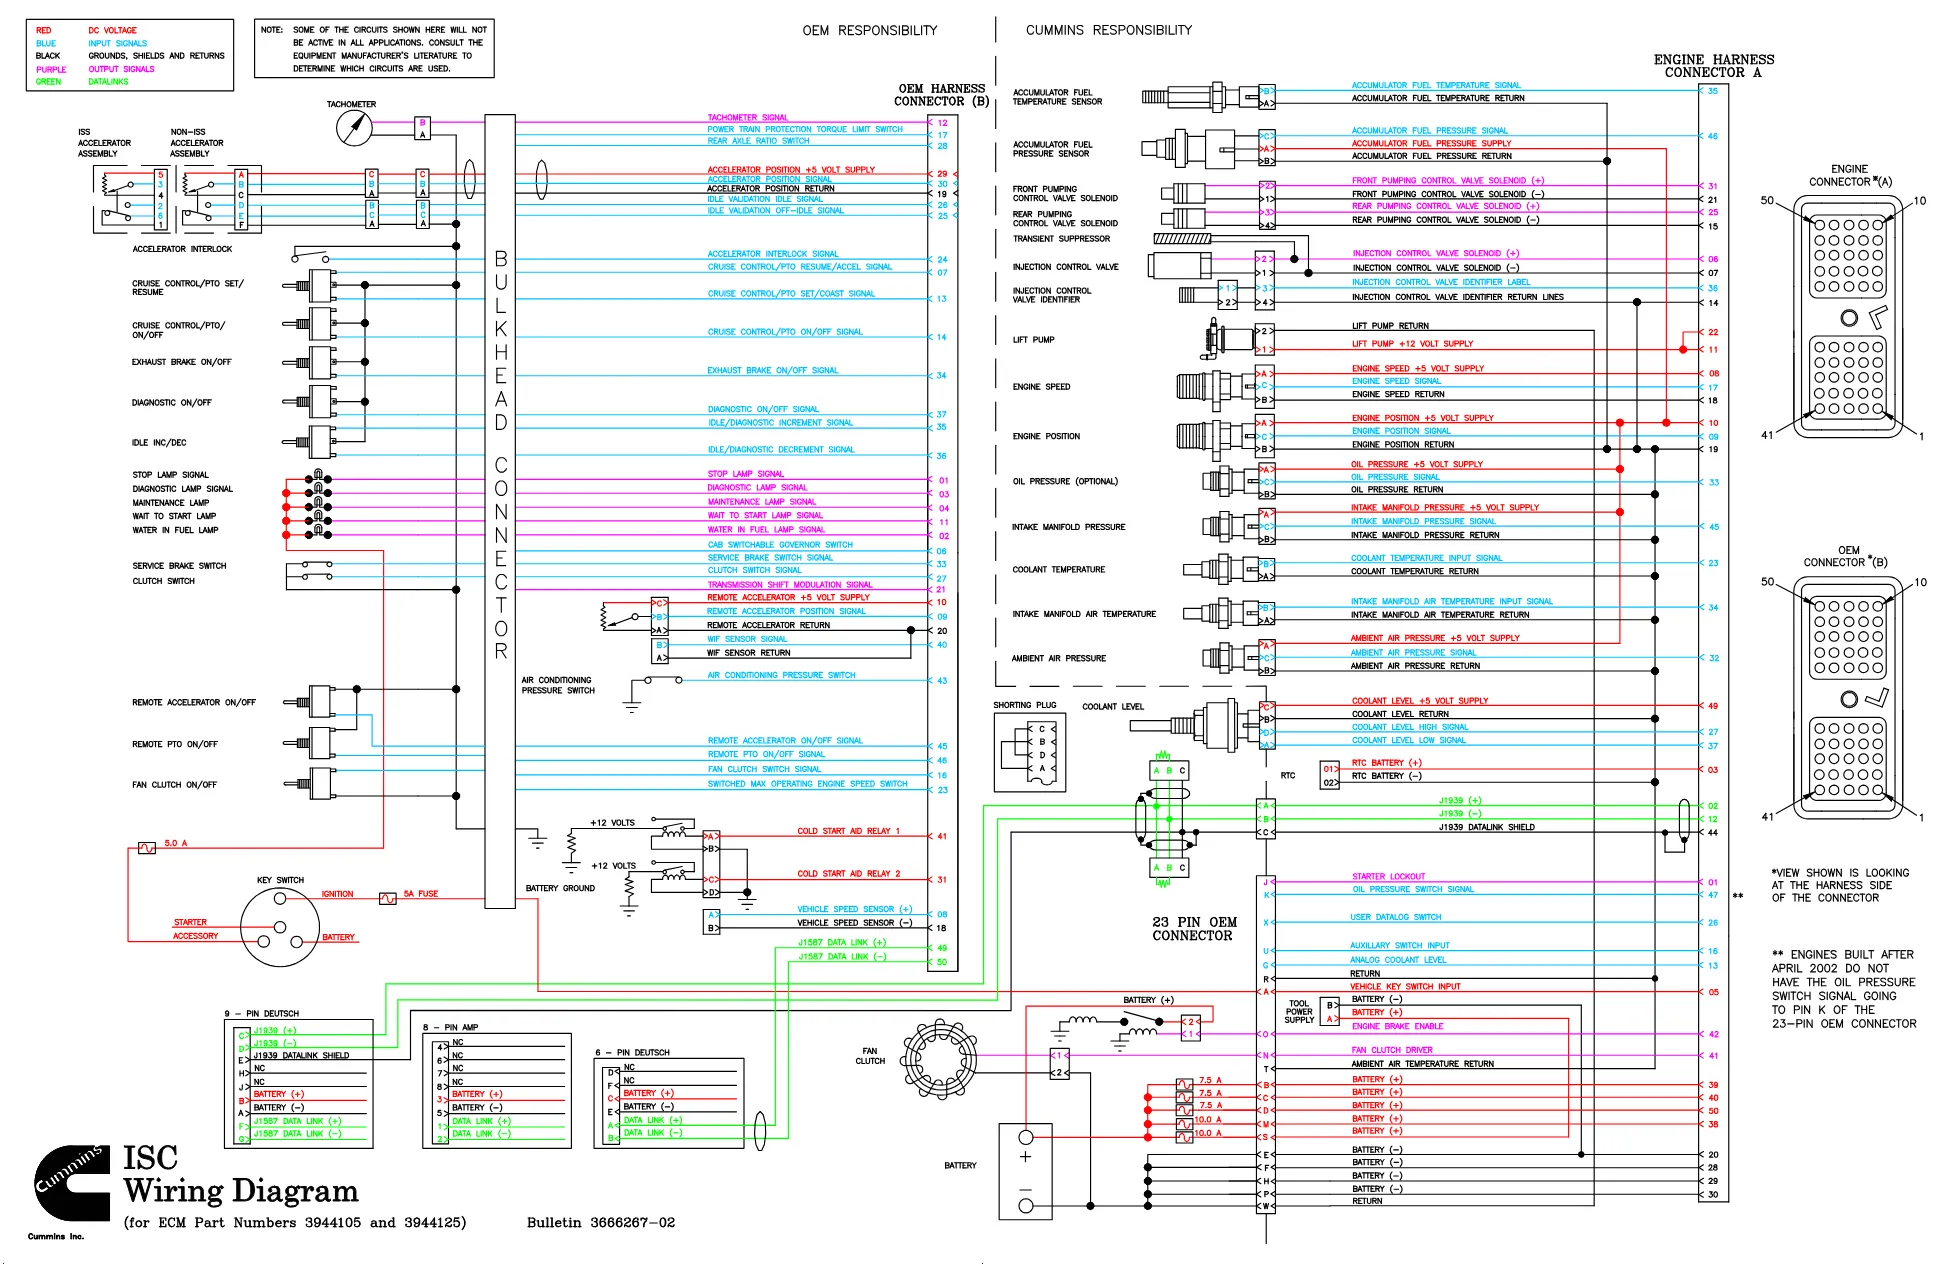Viewport: 1958px width, 1267px height.
Task: Click the 'J1939 DATALINK SHIELD' label on engine harness
Action: [x=1487, y=828]
